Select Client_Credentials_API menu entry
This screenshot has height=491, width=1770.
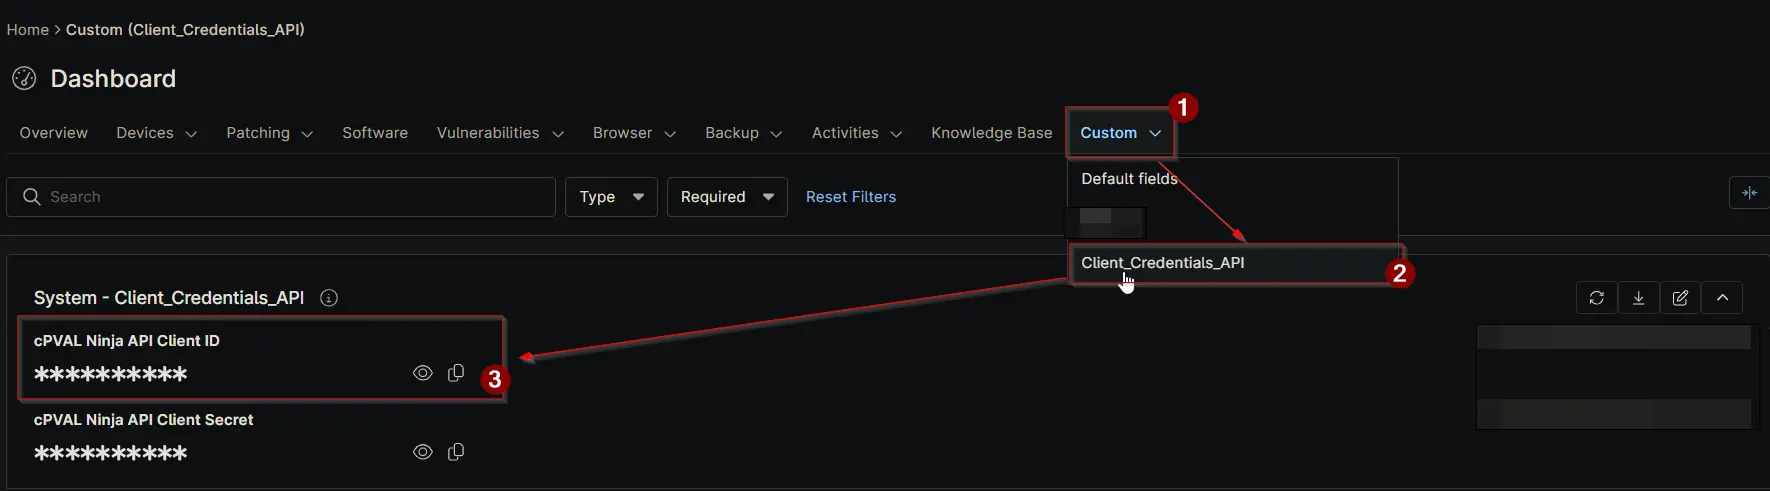(1233, 263)
